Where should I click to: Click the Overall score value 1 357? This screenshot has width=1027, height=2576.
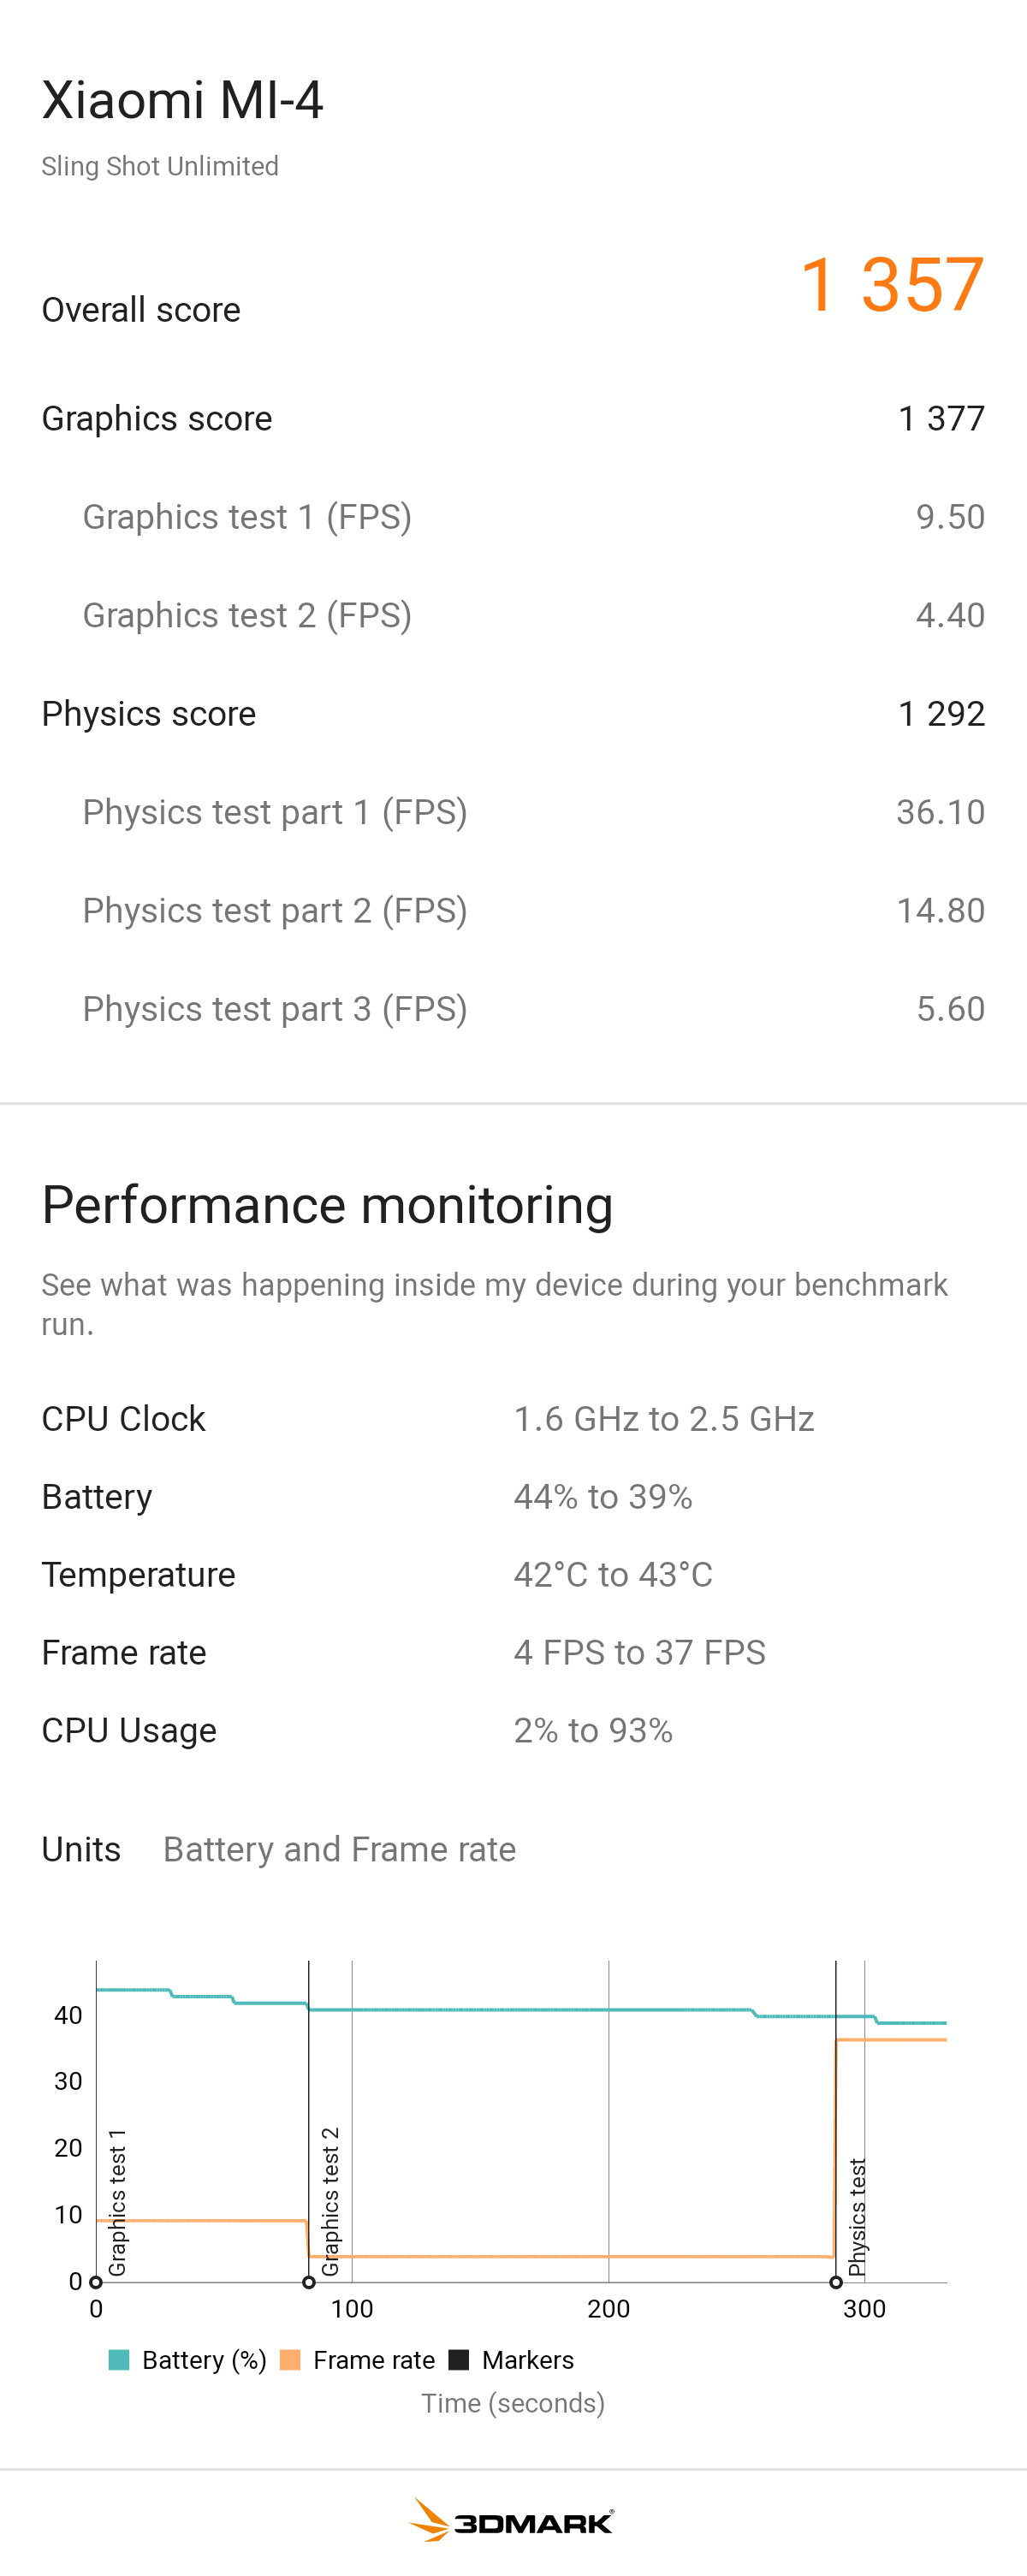coord(892,284)
